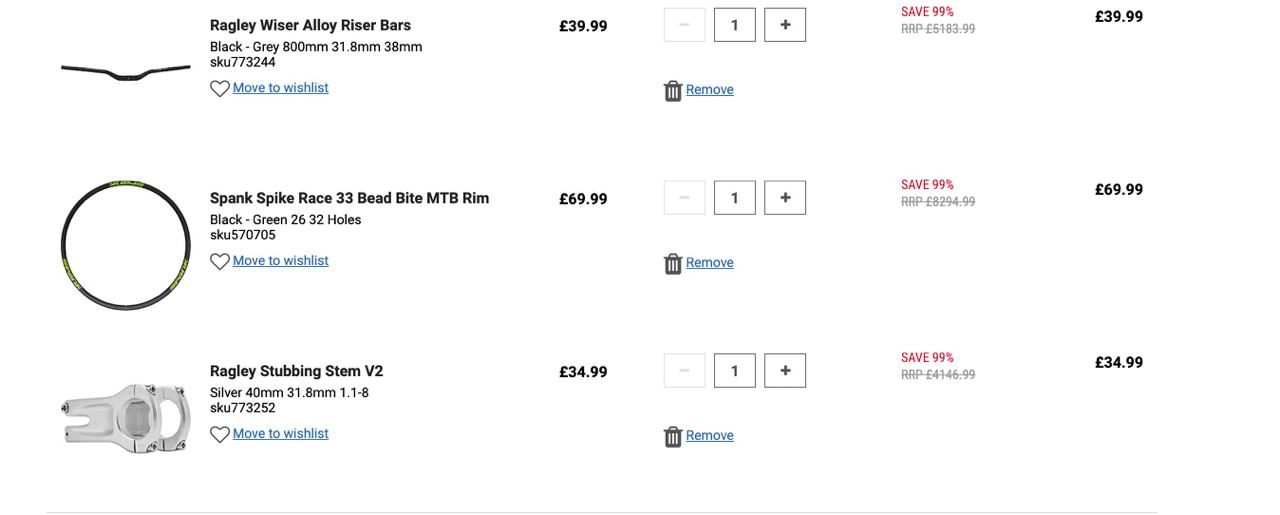
Task: Open Ragley Stubbing Stem V2 product title
Action: [x=296, y=371]
